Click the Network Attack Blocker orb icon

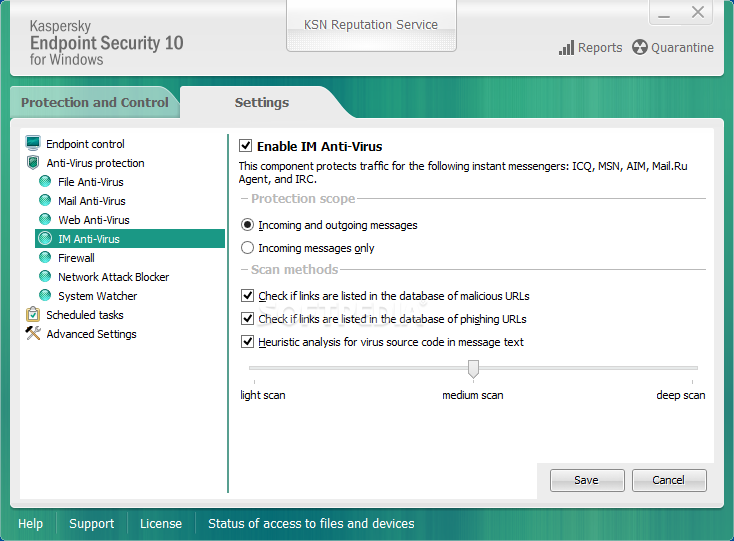click(45, 277)
